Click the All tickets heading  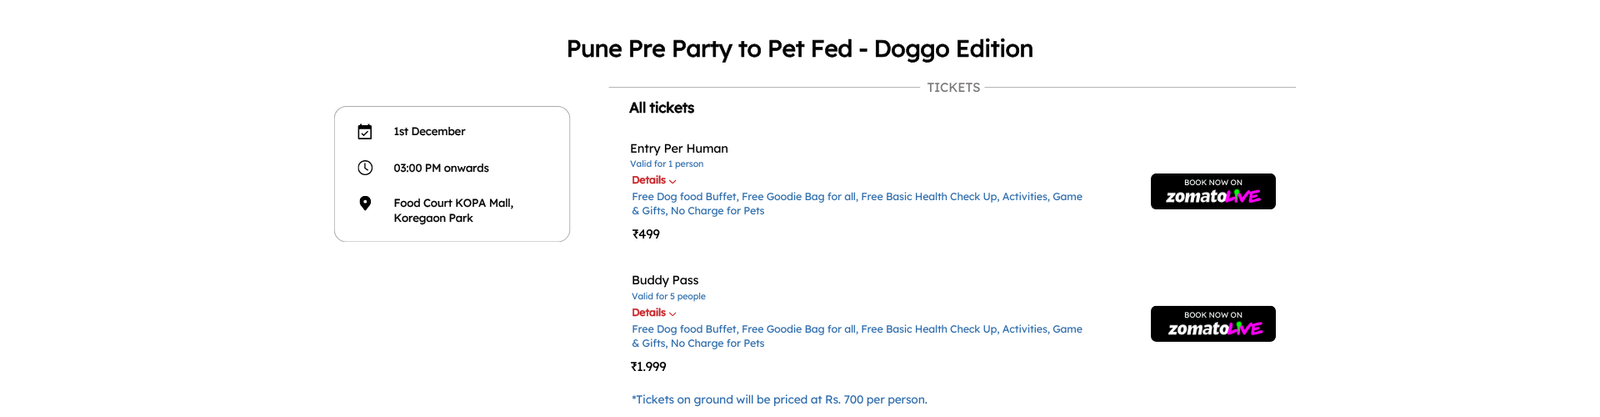pos(661,108)
